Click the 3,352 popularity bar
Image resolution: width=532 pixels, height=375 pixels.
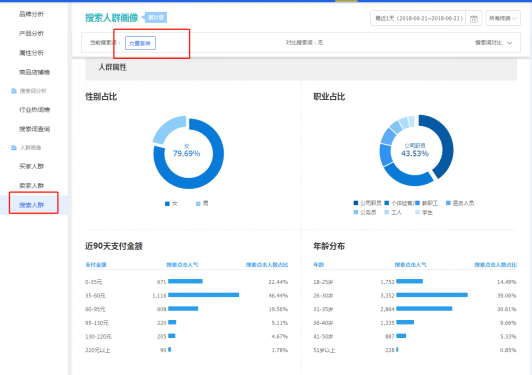click(x=432, y=295)
